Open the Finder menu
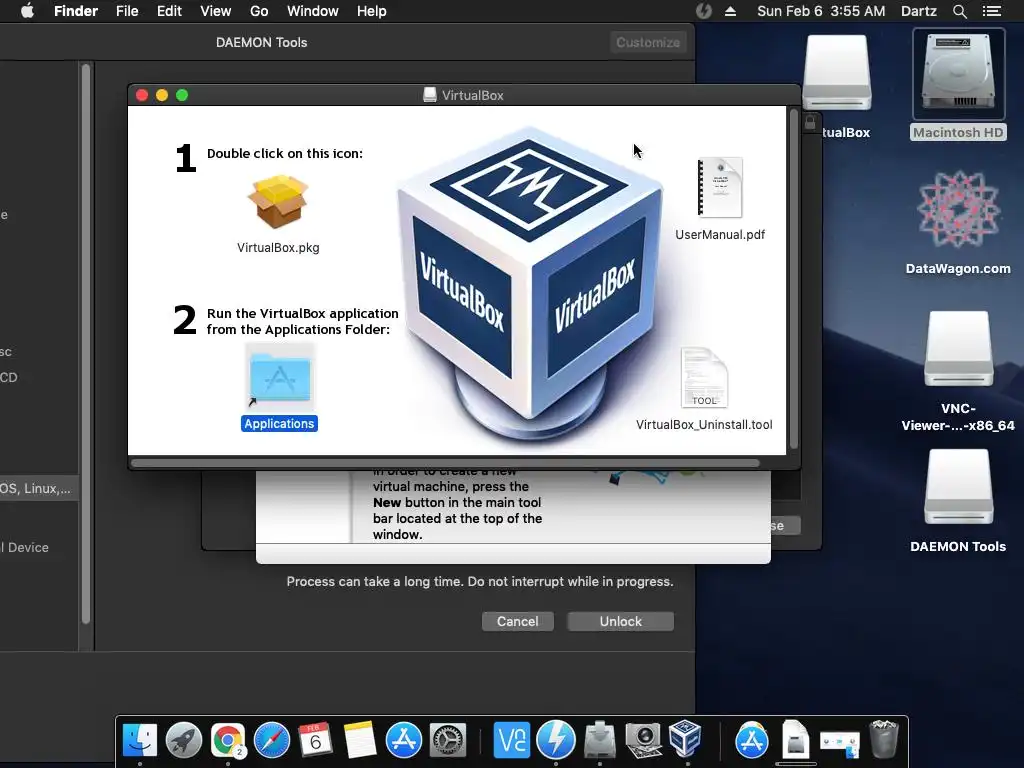 pyautogui.click(x=76, y=11)
